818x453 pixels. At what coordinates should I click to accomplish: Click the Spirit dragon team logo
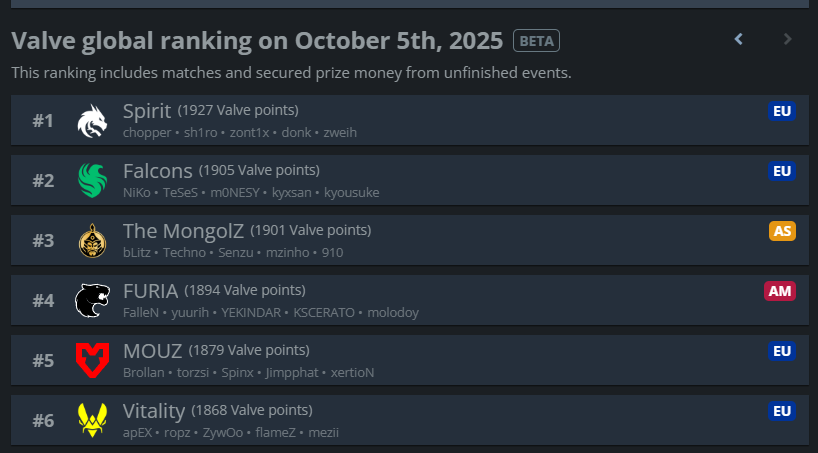92,121
